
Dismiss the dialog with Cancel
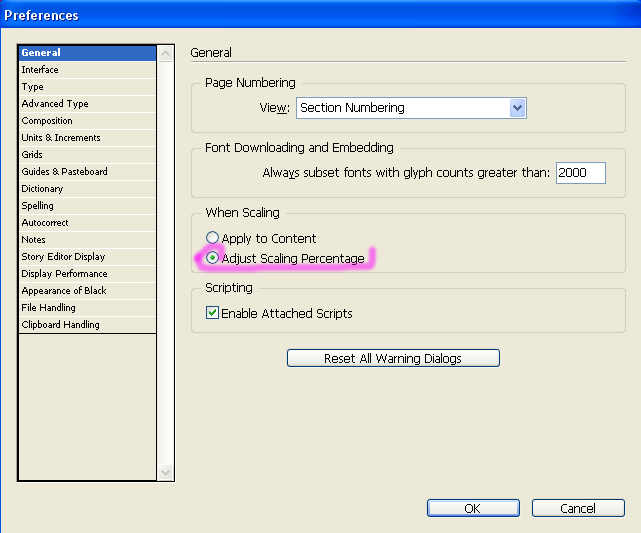578,508
